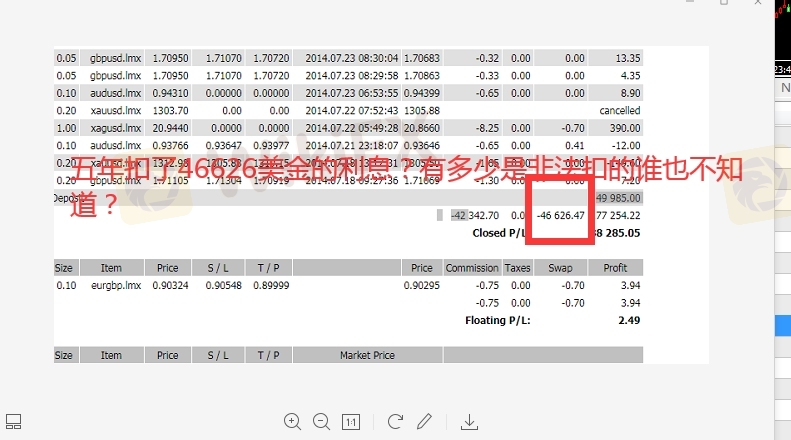Viewport: 791px width, 440px height.
Task: Click the Swap column header
Action: click(x=560, y=268)
